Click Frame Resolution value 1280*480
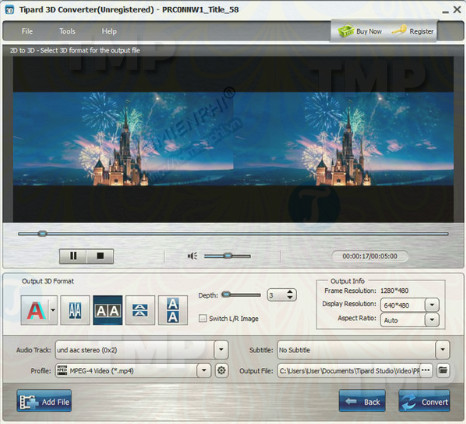 (x=395, y=290)
